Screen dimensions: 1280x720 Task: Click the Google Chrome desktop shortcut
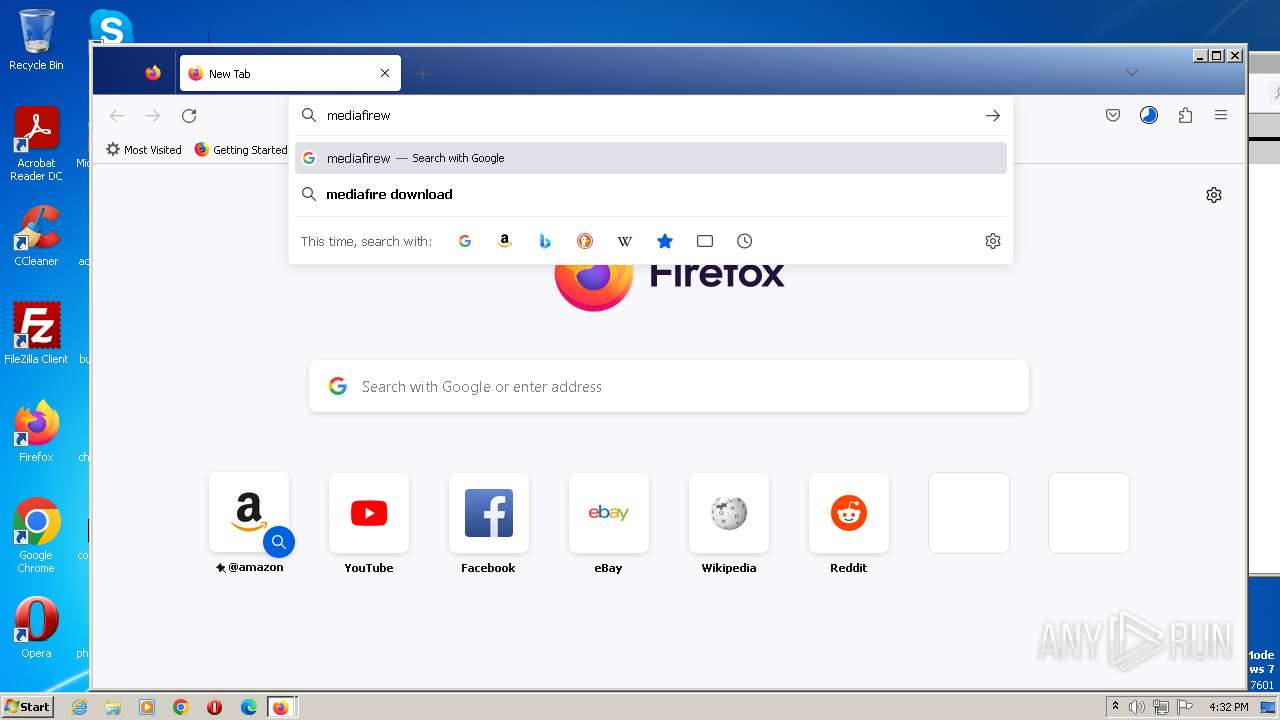[36, 535]
